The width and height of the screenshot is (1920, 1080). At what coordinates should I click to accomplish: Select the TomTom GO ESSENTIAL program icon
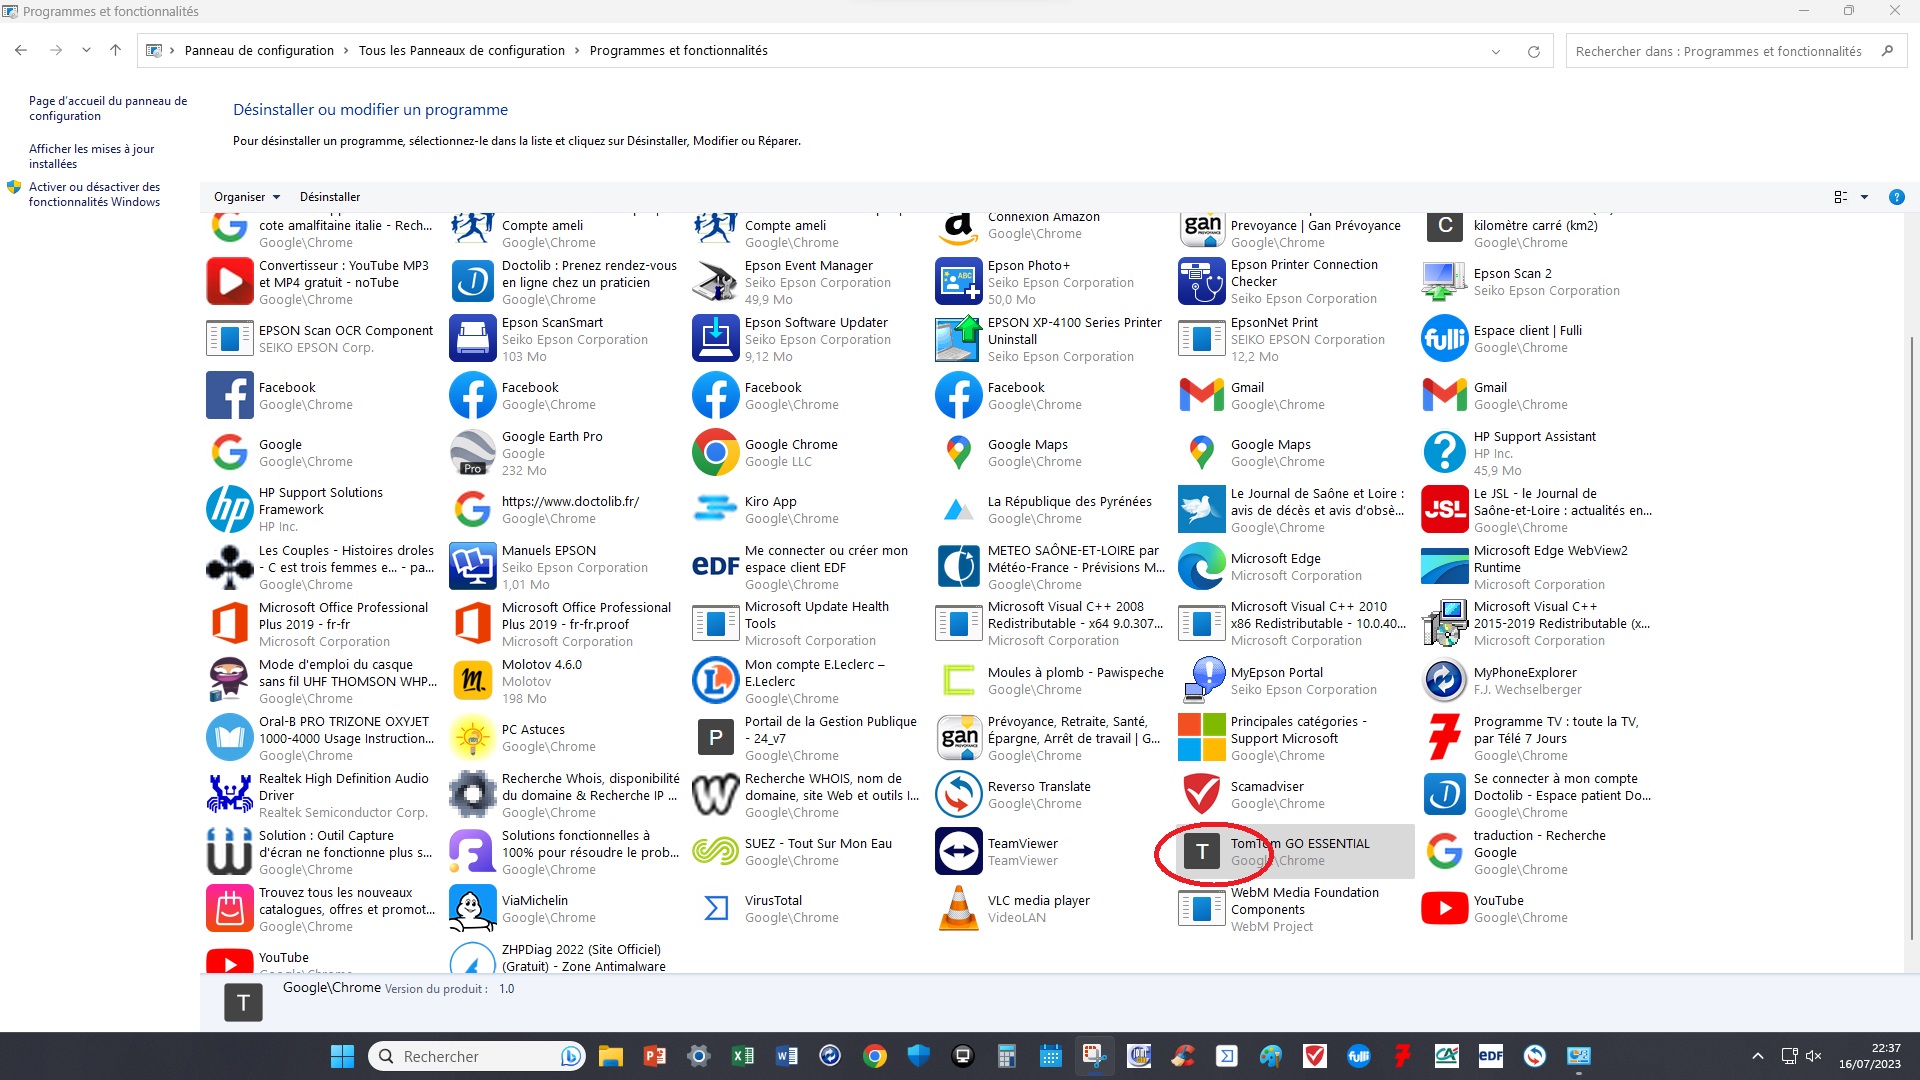tap(1202, 852)
